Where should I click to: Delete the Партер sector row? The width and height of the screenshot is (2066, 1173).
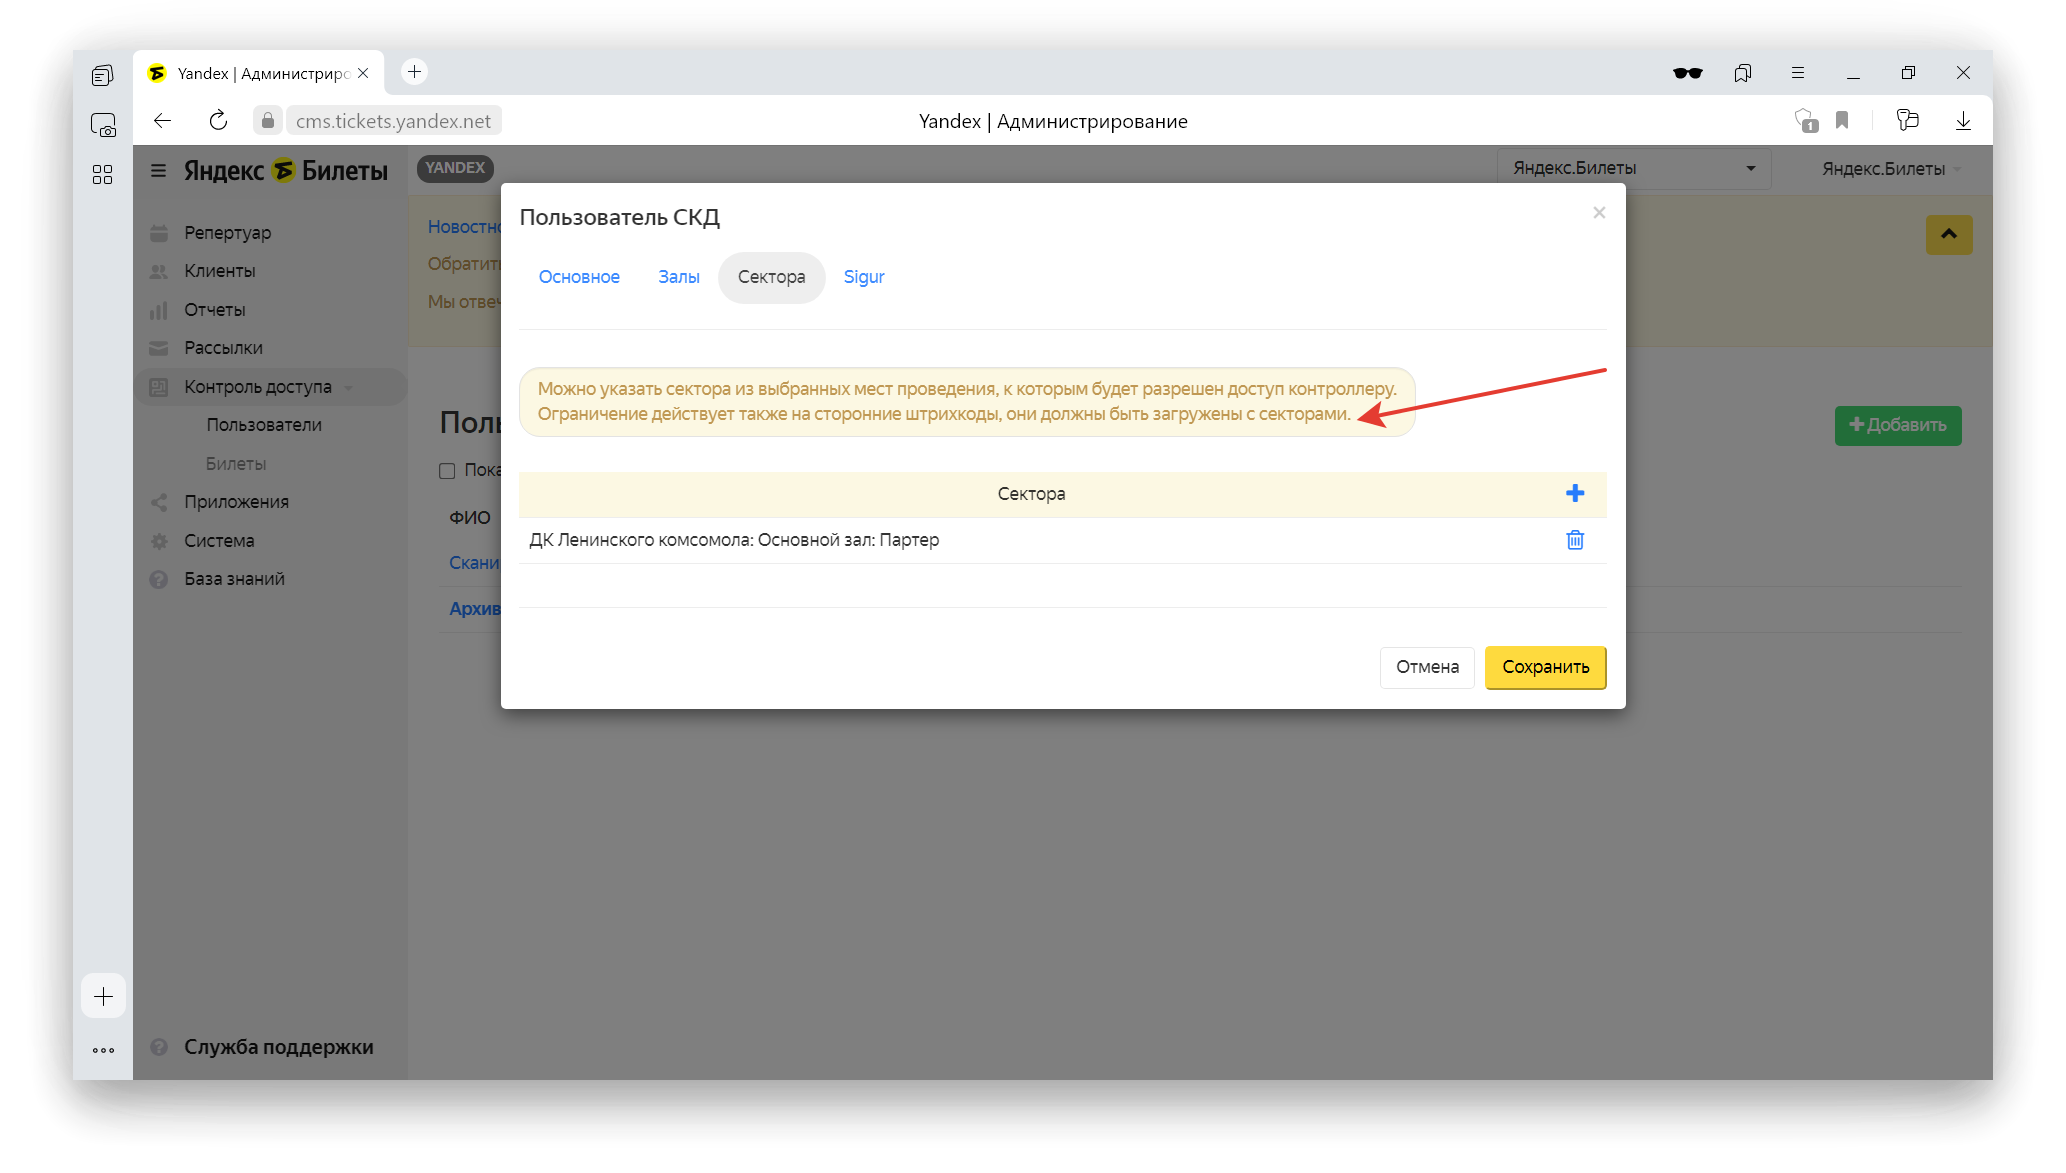1575,540
